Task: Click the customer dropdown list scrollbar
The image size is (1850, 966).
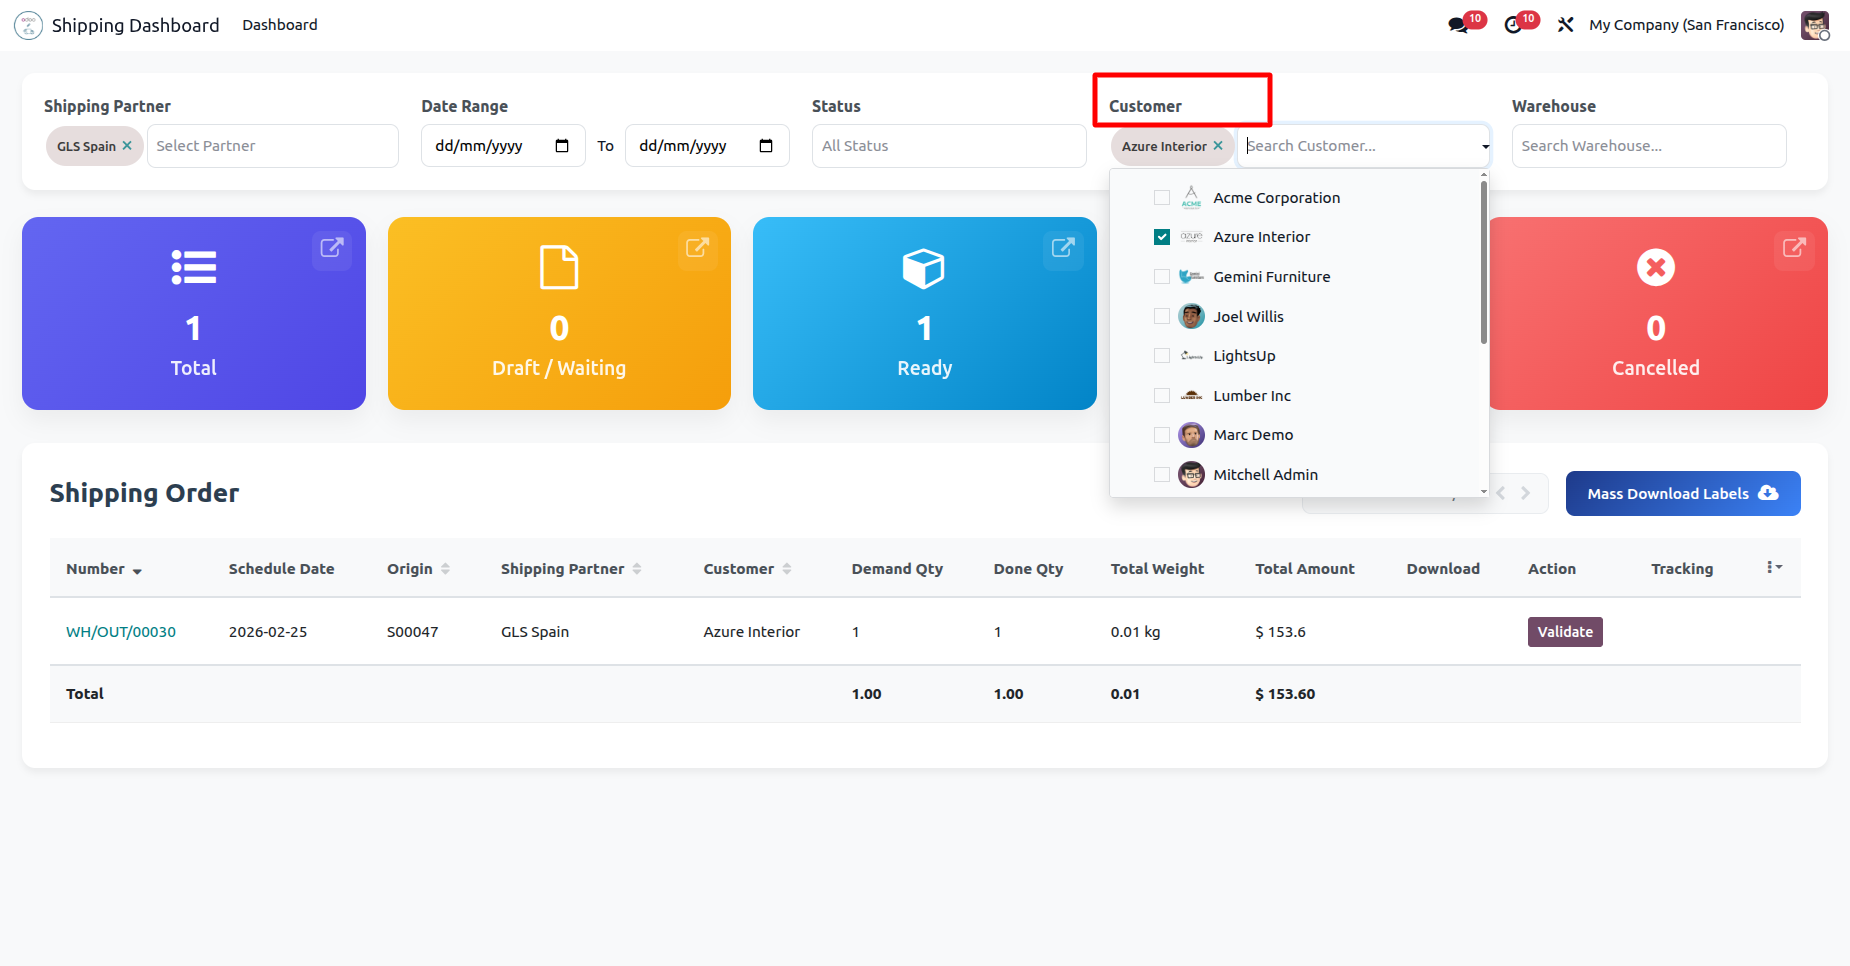Action: (1483, 262)
